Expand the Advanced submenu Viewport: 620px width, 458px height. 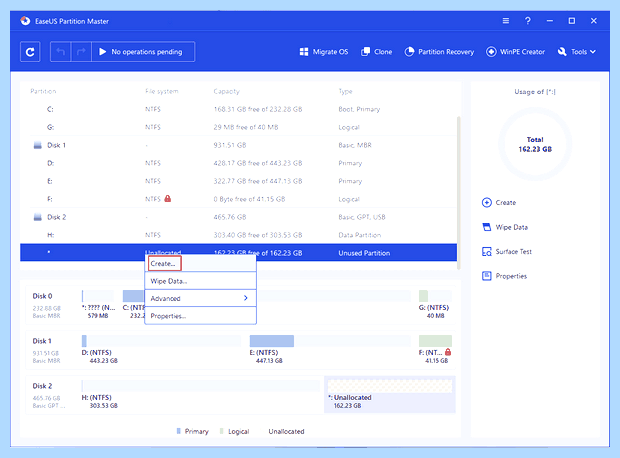(x=200, y=298)
